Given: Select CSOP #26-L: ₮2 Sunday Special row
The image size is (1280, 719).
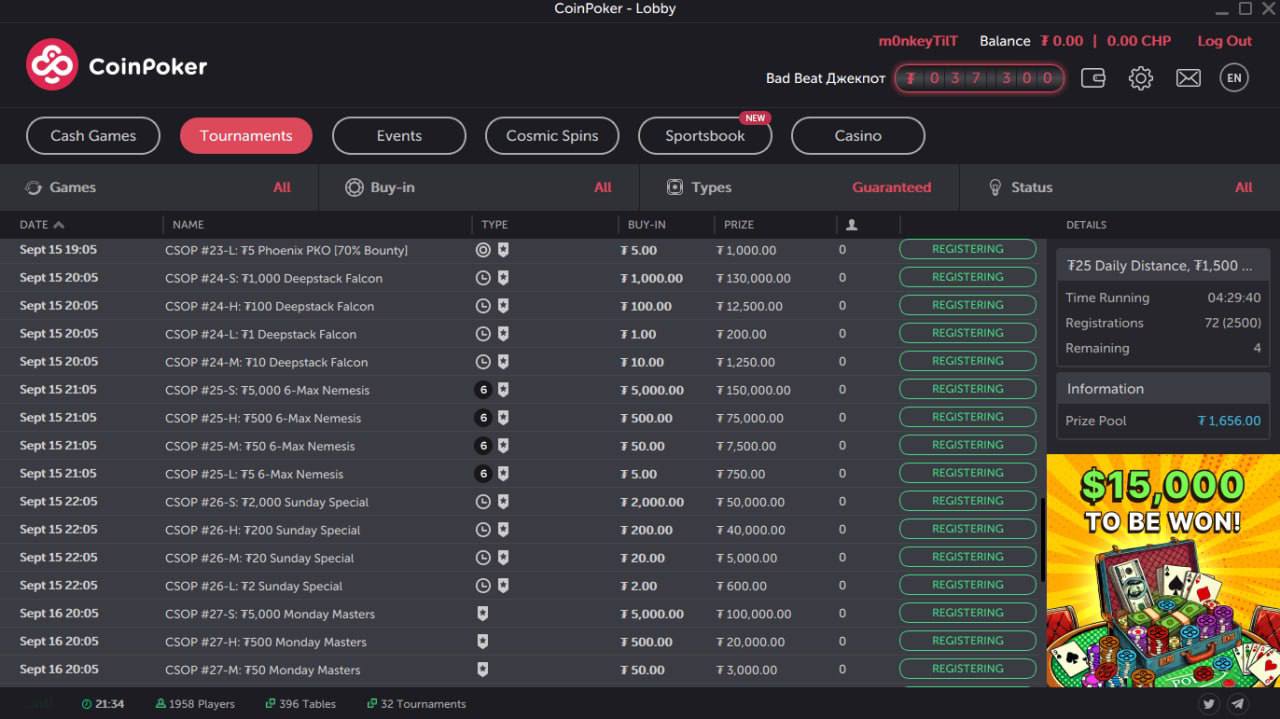Looking at the screenshot, I should [520, 586].
